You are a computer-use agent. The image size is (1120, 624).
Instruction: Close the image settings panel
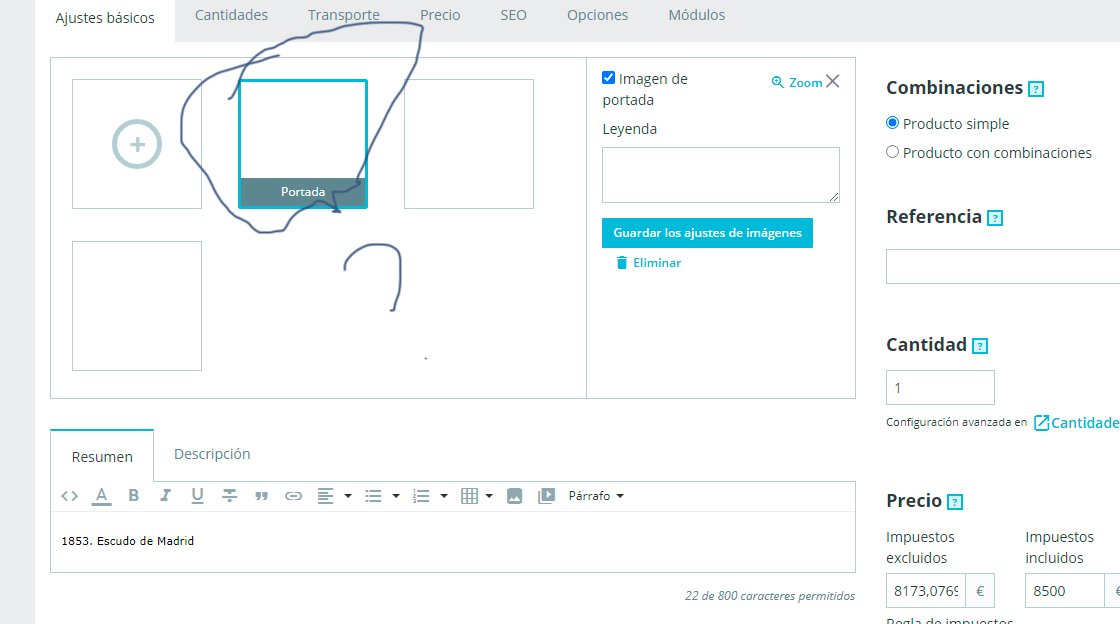(x=832, y=81)
